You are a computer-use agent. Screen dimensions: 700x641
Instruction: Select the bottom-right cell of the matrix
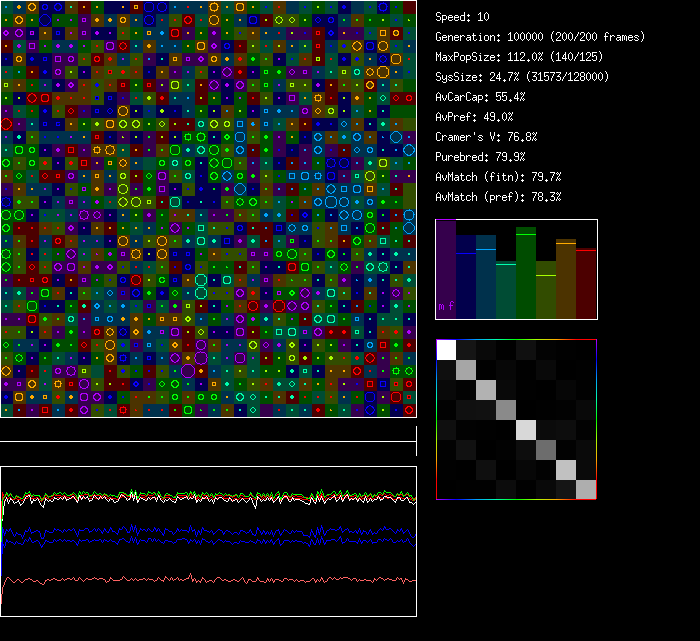tap(586, 489)
